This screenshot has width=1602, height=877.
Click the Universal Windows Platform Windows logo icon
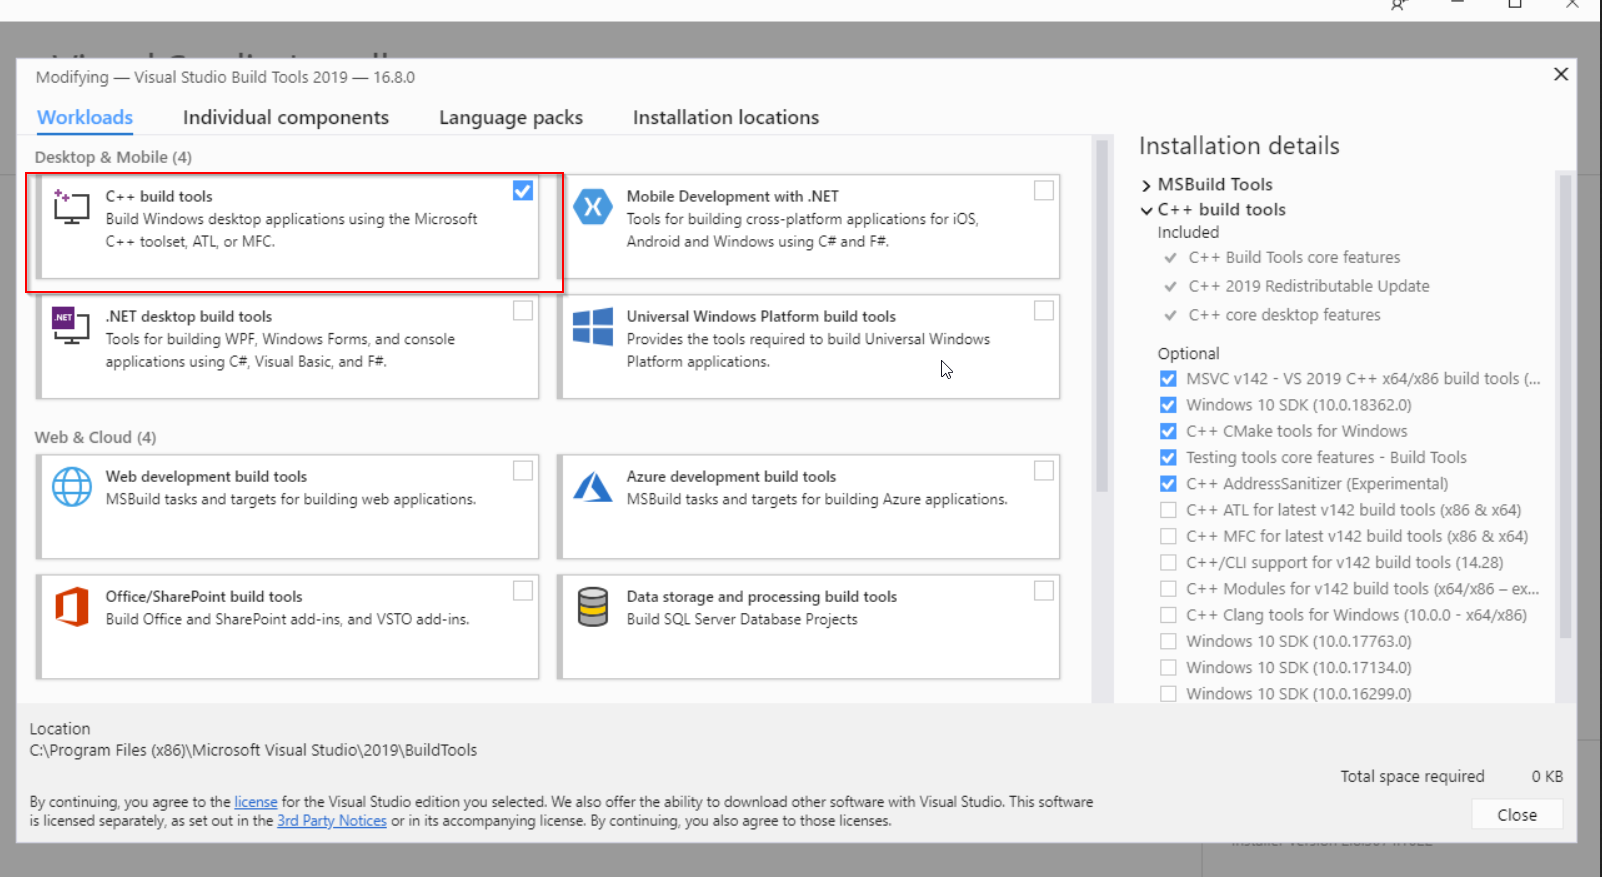592,327
